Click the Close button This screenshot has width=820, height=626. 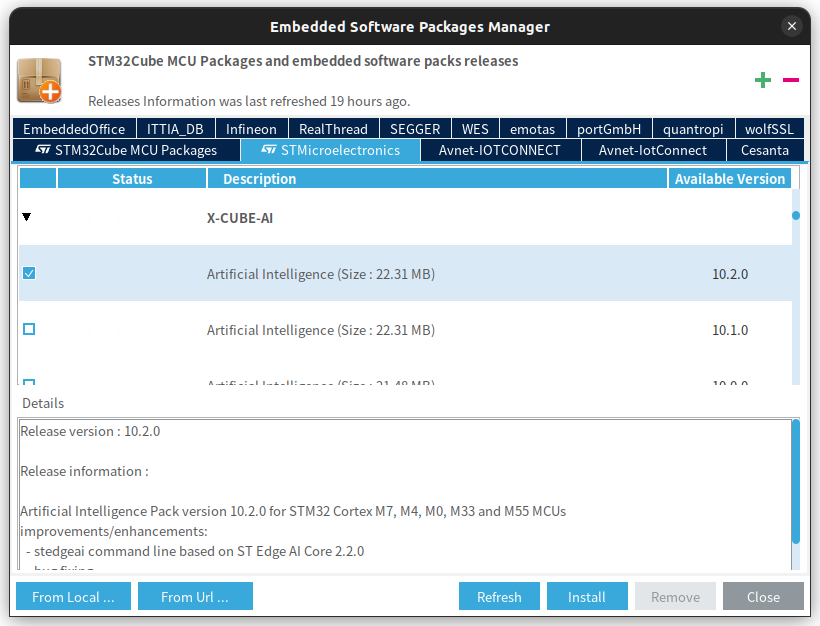point(763,596)
